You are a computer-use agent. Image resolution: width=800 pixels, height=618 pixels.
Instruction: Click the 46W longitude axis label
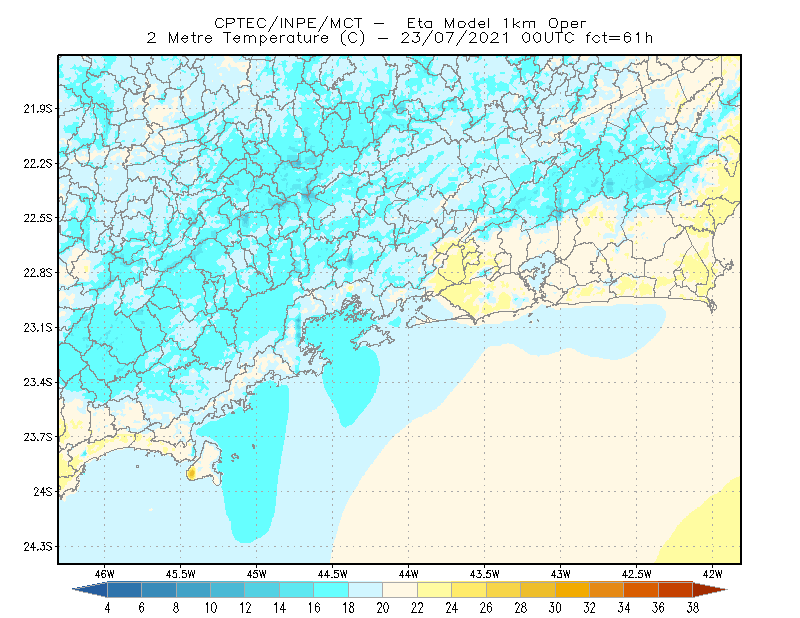click(x=105, y=574)
